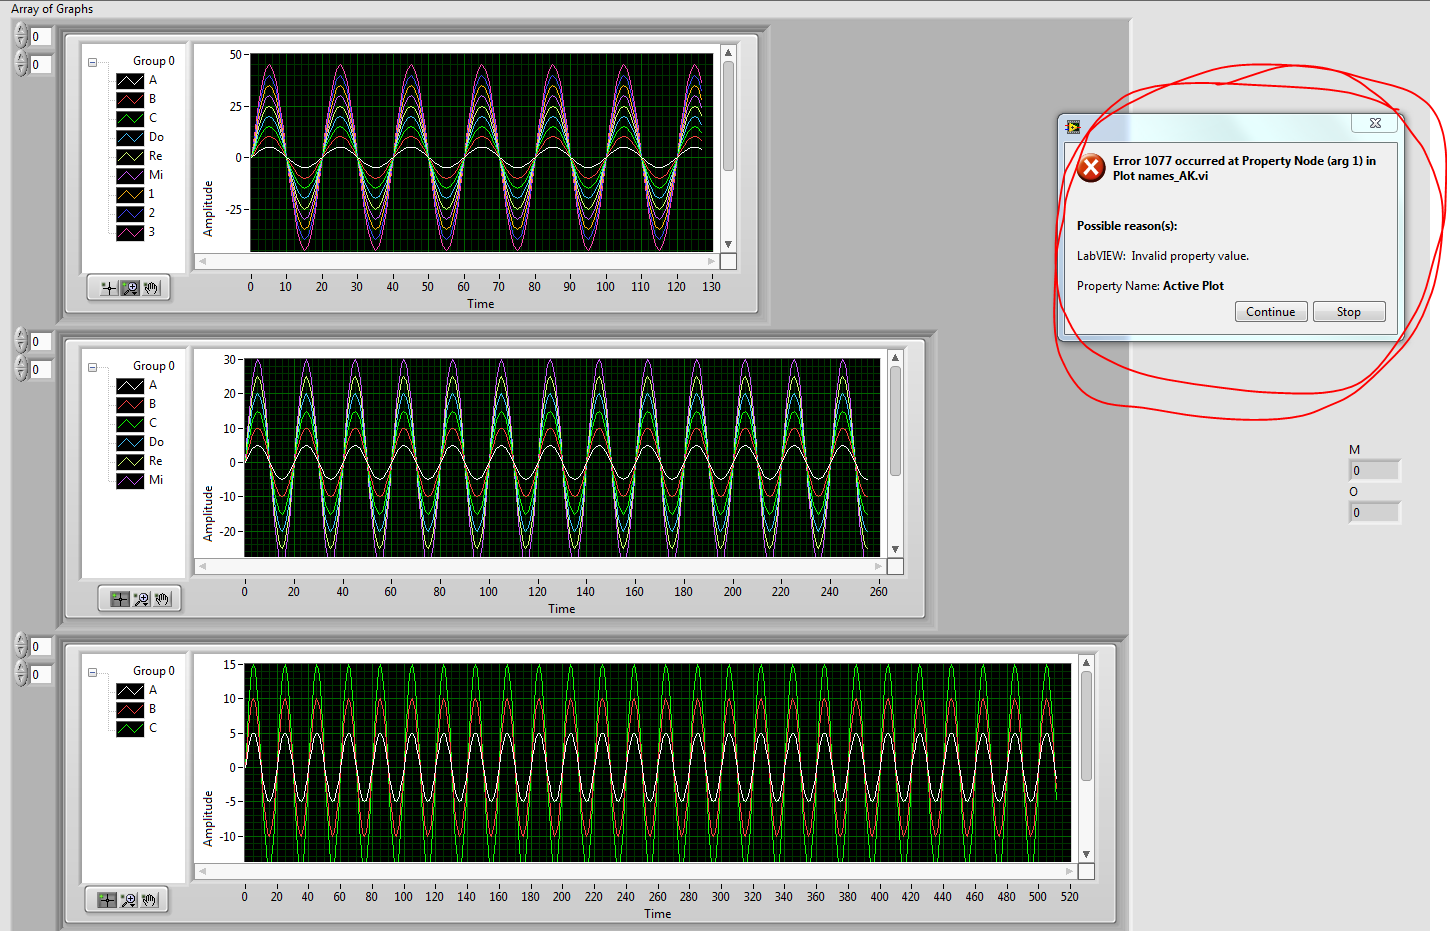Click plot Re line sample in middle graph legend

pyautogui.click(x=130, y=461)
